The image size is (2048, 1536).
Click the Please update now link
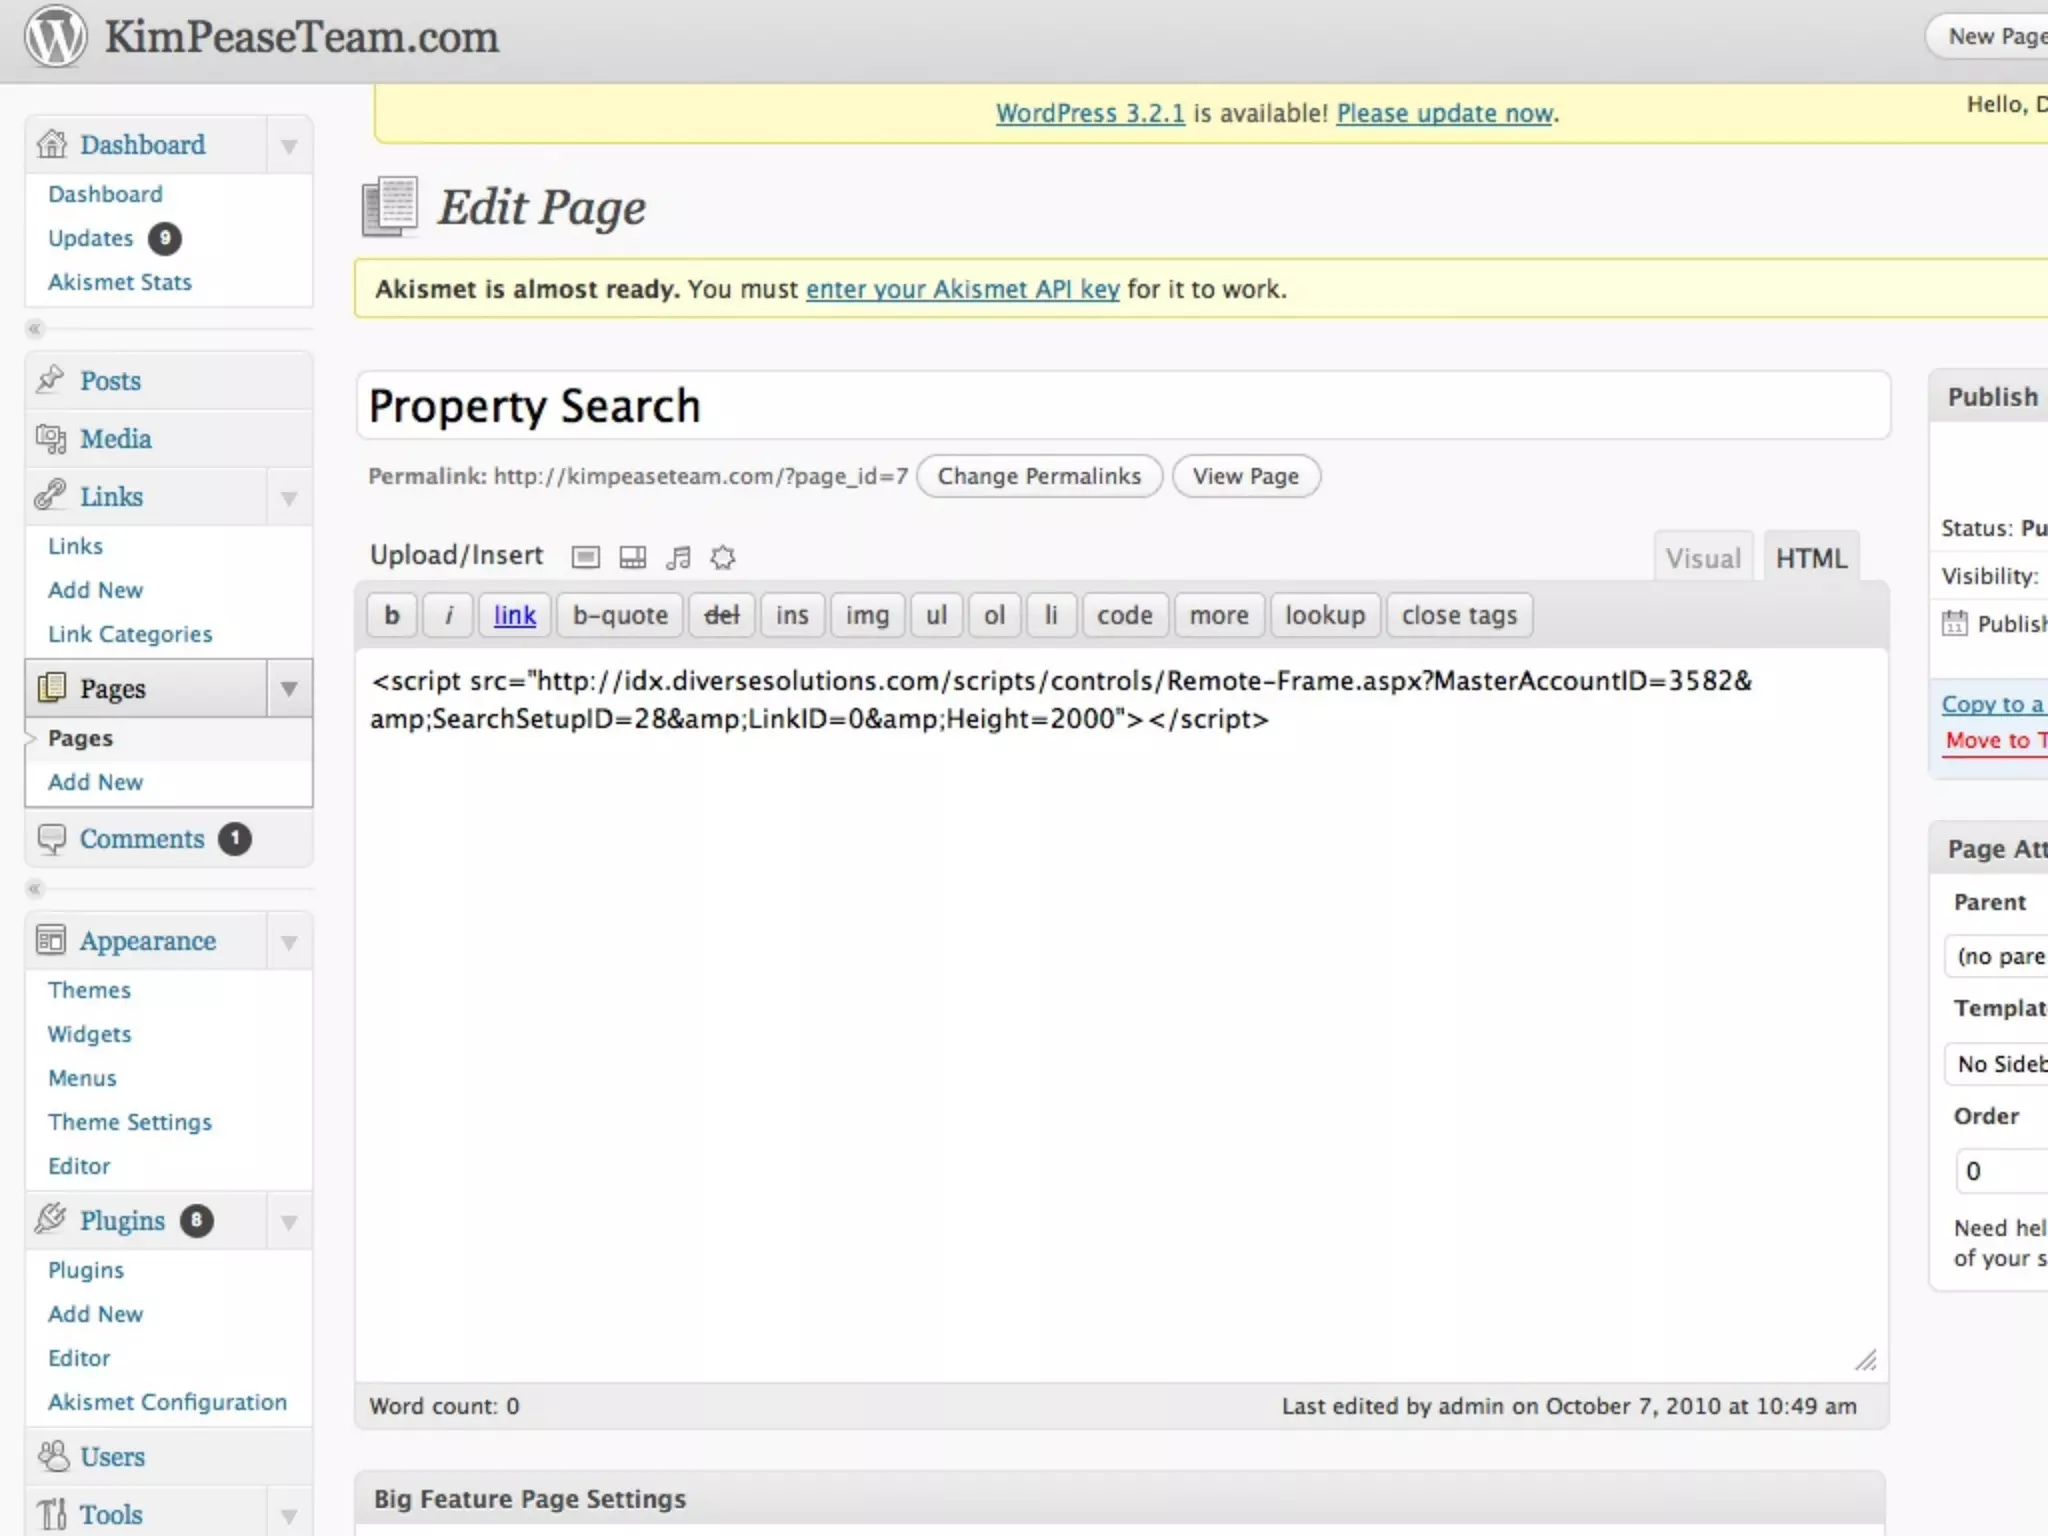click(x=1444, y=113)
